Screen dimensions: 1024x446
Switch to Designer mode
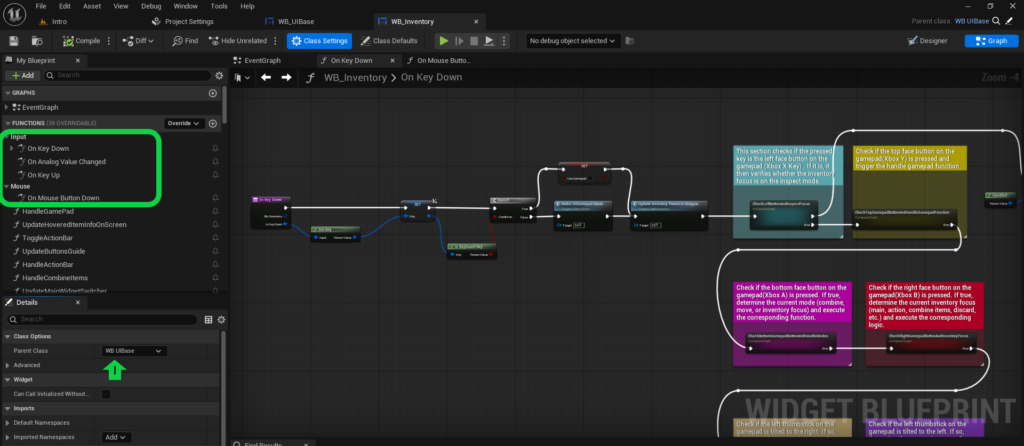[927, 40]
